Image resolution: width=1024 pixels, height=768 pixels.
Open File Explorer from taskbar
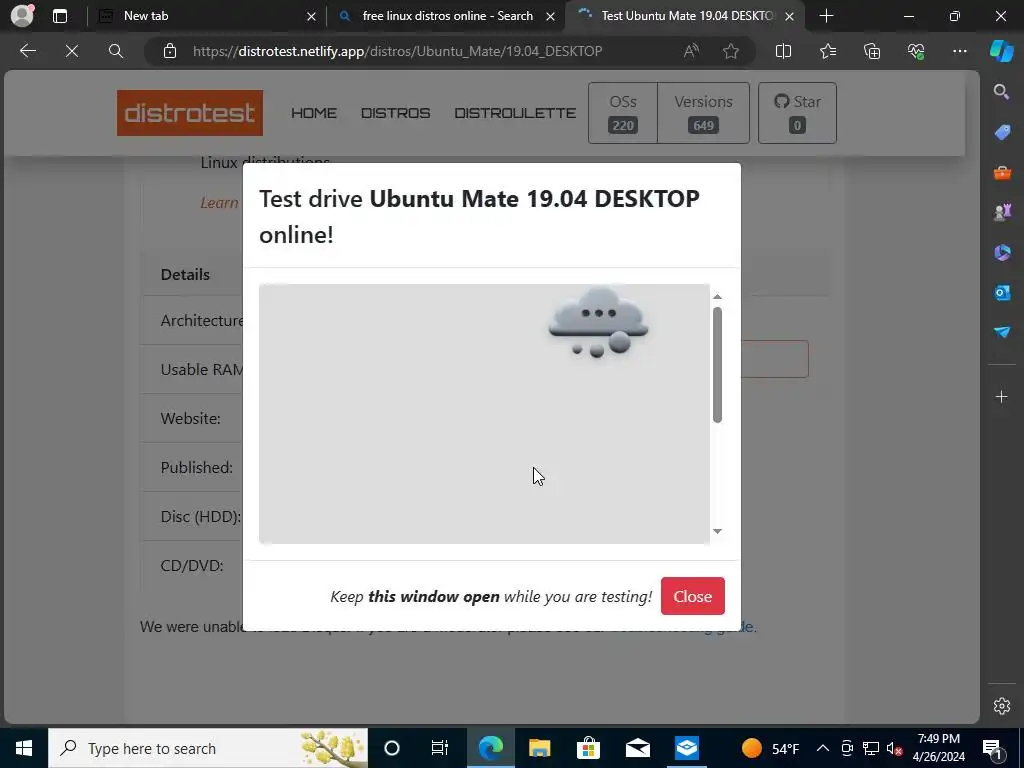[x=539, y=748]
